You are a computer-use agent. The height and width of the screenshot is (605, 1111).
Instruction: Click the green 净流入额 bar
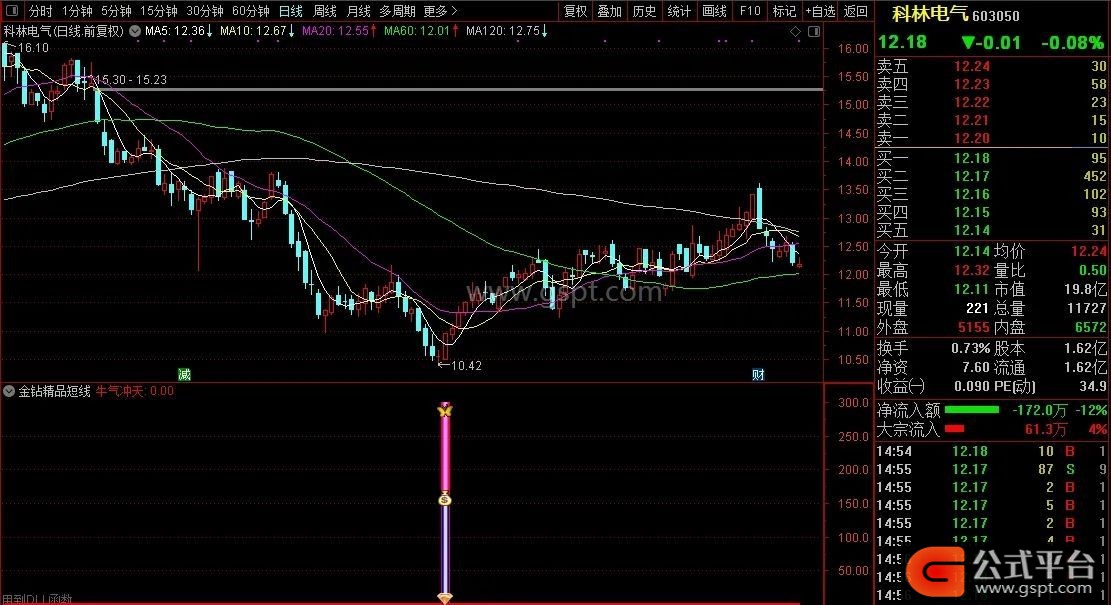971,409
